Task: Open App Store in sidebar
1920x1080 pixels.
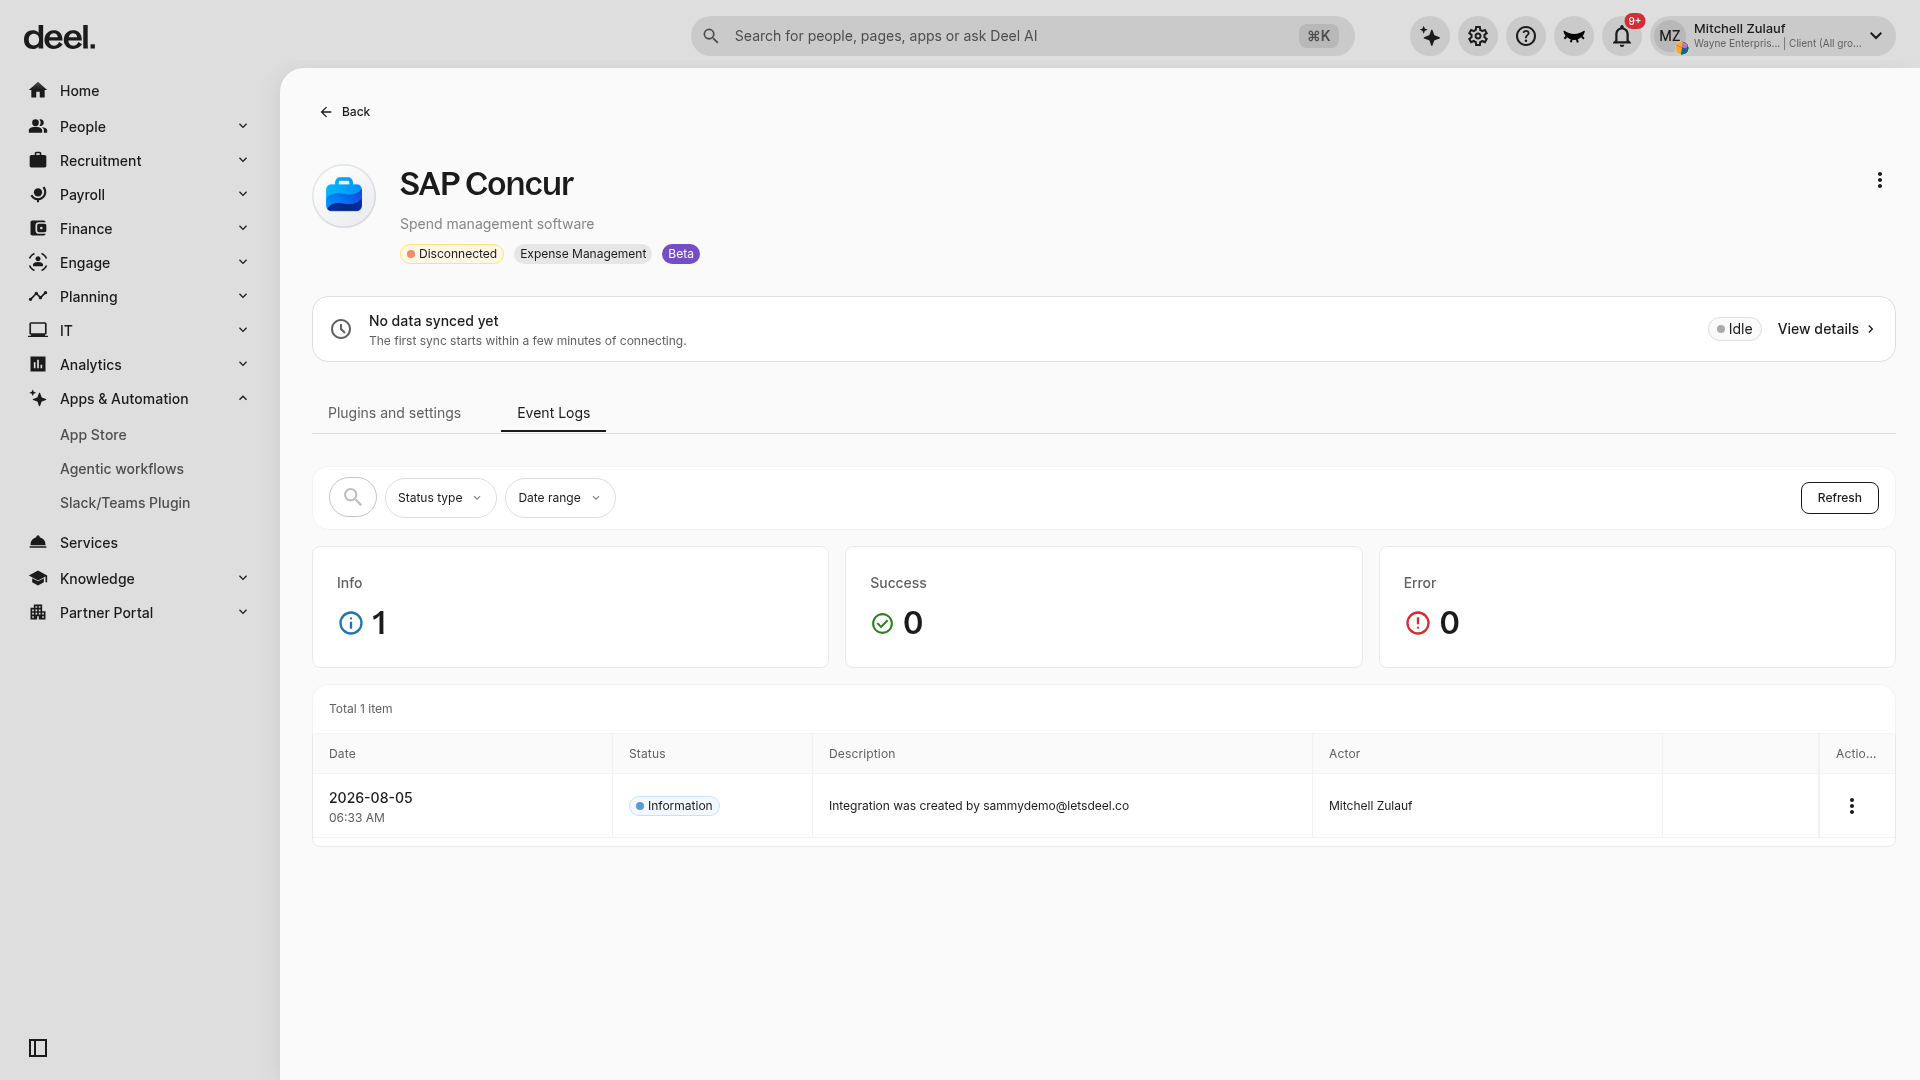Action: pos(93,435)
